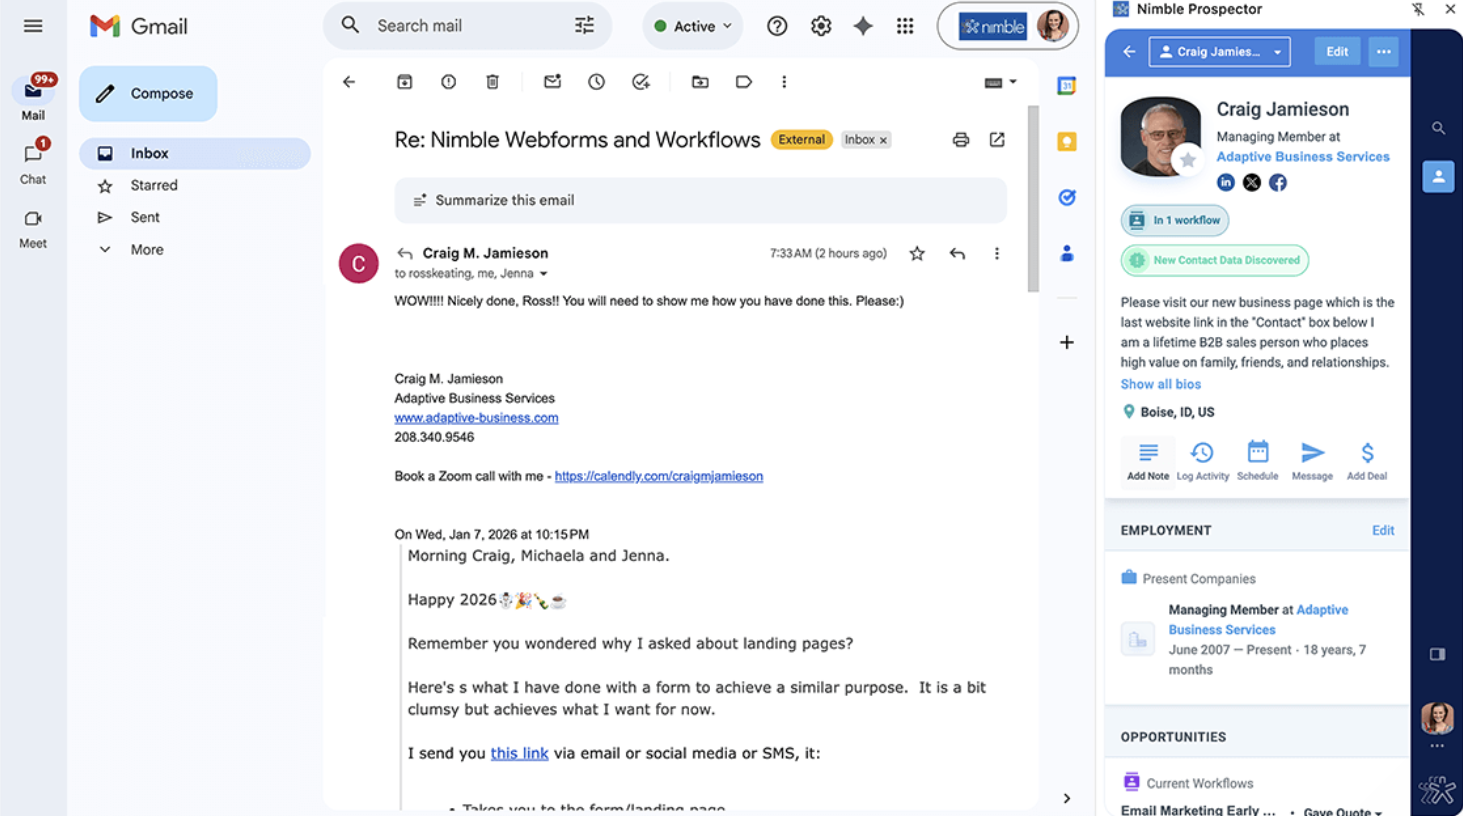The height and width of the screenshot is (816, 1463).
Task: Open Contacts side panel icon
Action: [1067, 254]
